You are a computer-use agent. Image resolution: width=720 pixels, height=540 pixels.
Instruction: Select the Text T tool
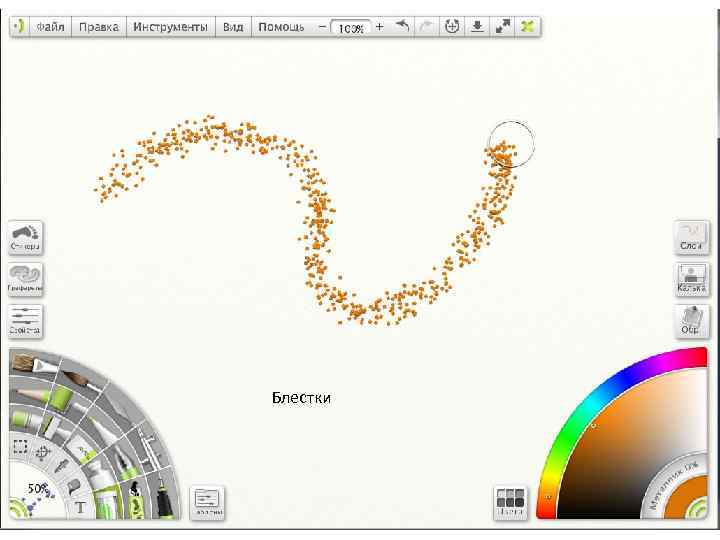pyautogui.click(x=80, y=508)
